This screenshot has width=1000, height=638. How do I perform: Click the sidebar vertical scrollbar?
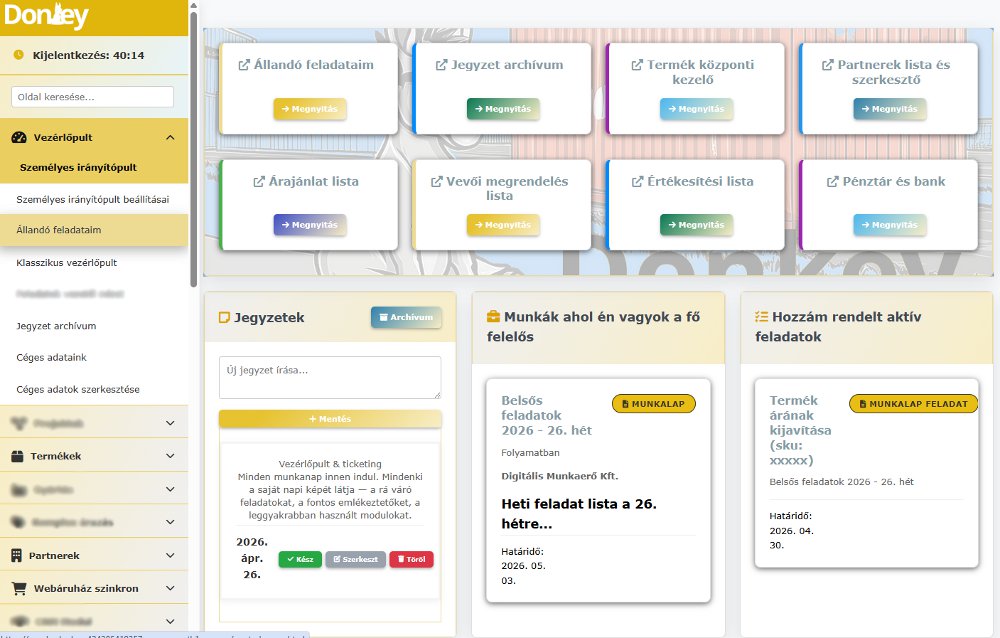click(193, 150)
